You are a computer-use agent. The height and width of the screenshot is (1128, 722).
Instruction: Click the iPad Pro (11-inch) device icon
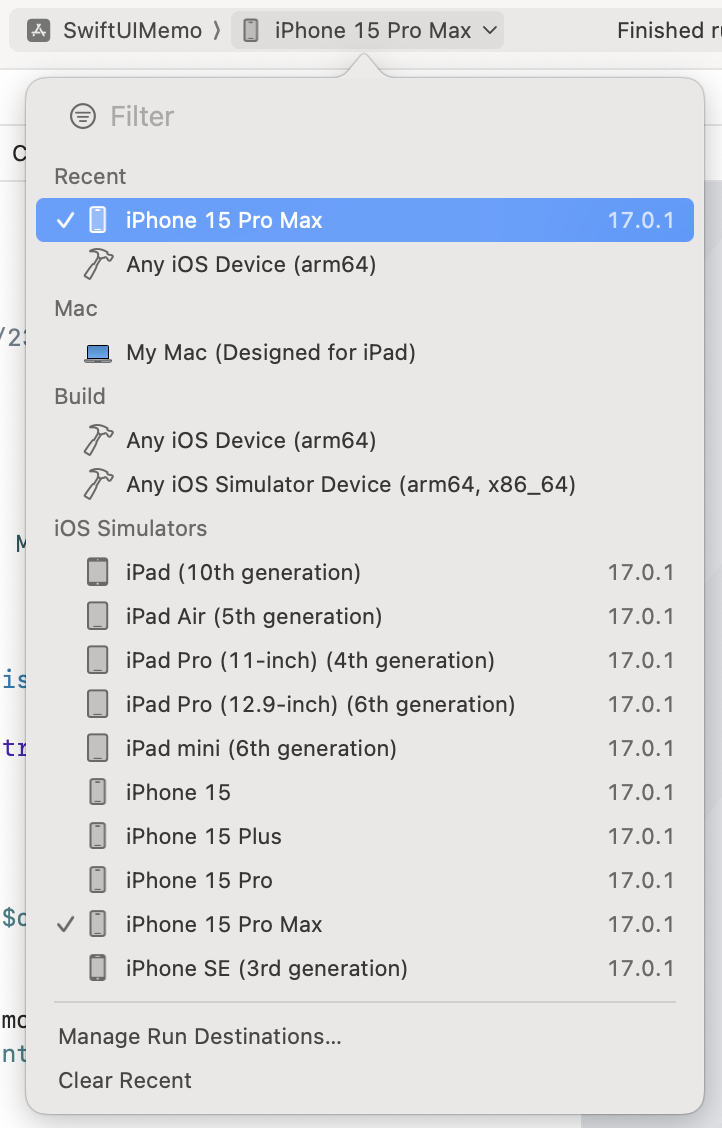(98, 660)
